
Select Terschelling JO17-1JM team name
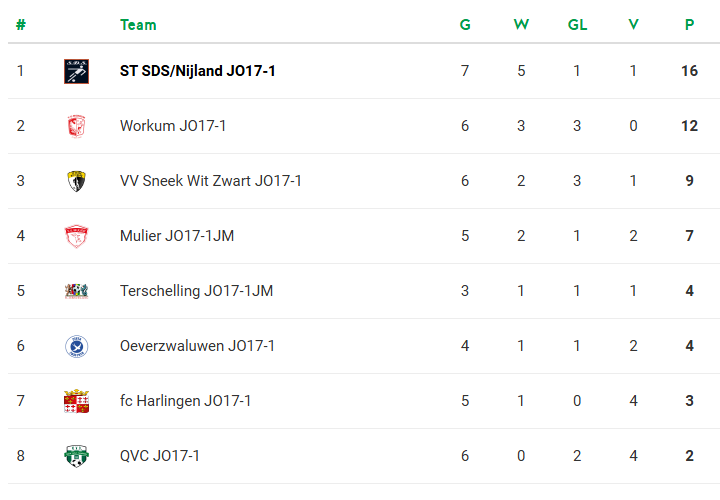click(196, 291)
